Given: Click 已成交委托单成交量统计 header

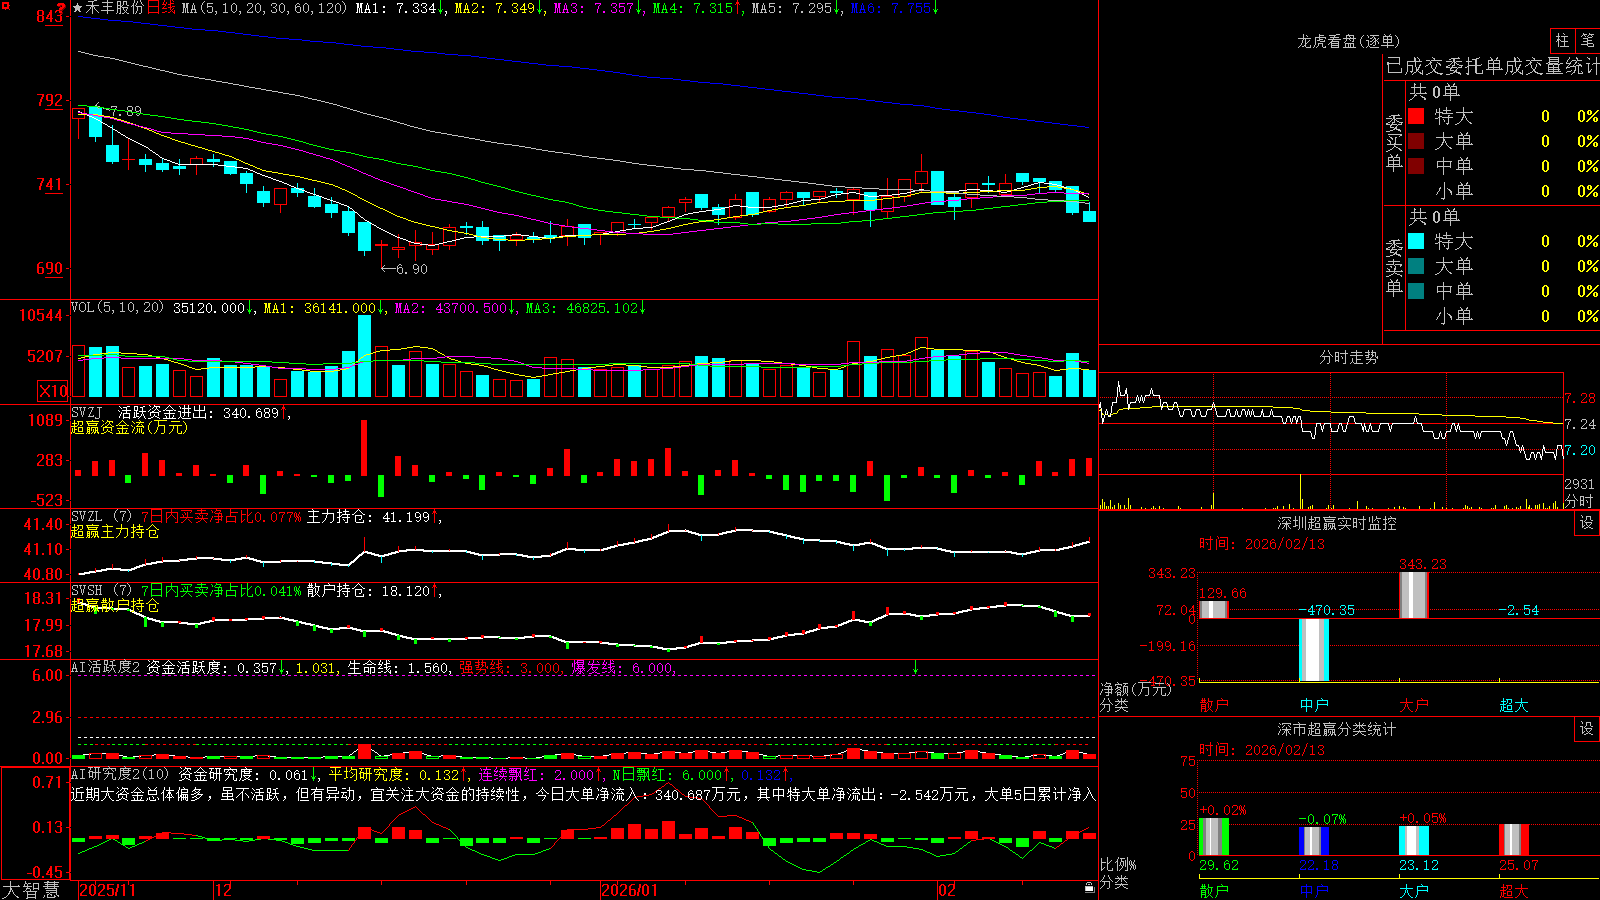Looking at the screenshot, I should click(1492, 66).
